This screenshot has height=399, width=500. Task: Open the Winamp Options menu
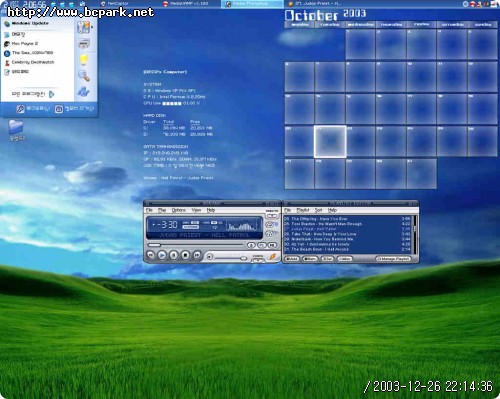tap(179, 210)
